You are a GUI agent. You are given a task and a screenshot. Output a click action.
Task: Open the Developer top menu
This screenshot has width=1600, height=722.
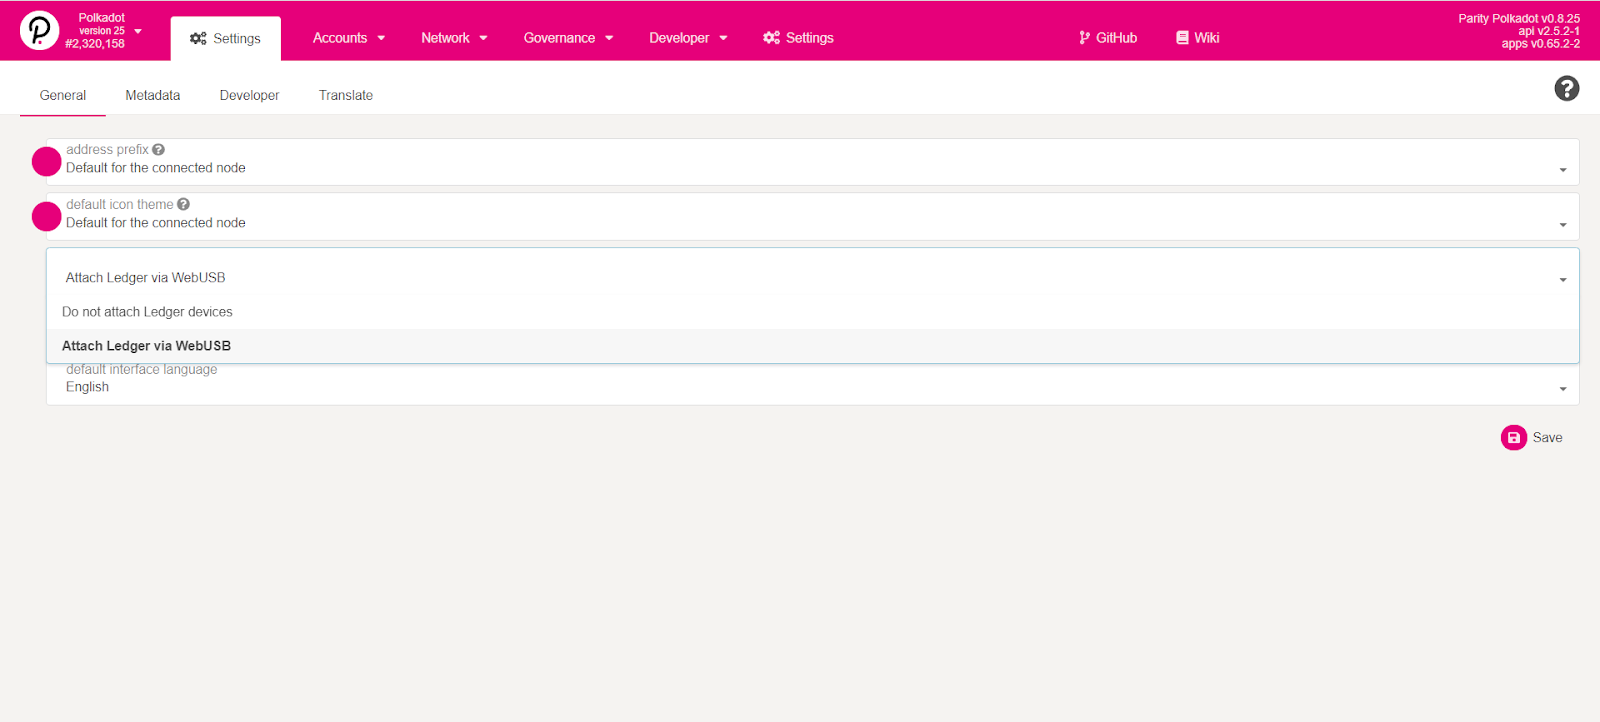pos(688,38)
